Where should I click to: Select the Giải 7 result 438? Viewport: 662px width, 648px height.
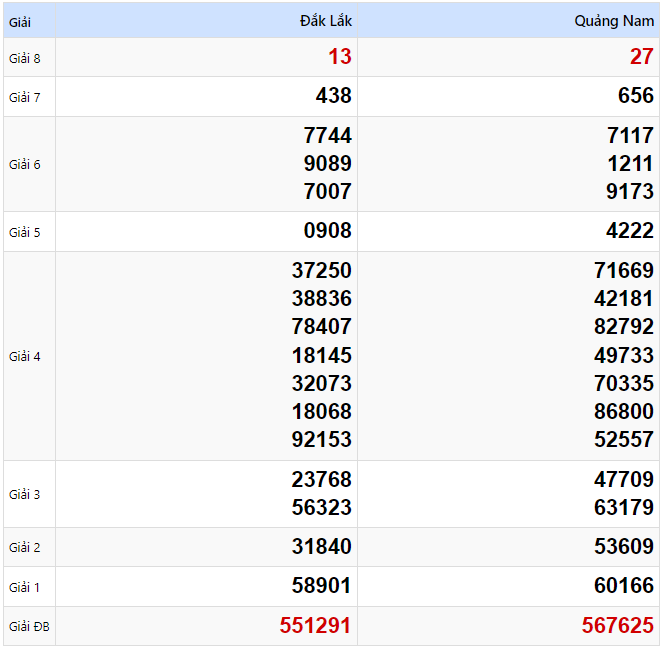point(333,96)
